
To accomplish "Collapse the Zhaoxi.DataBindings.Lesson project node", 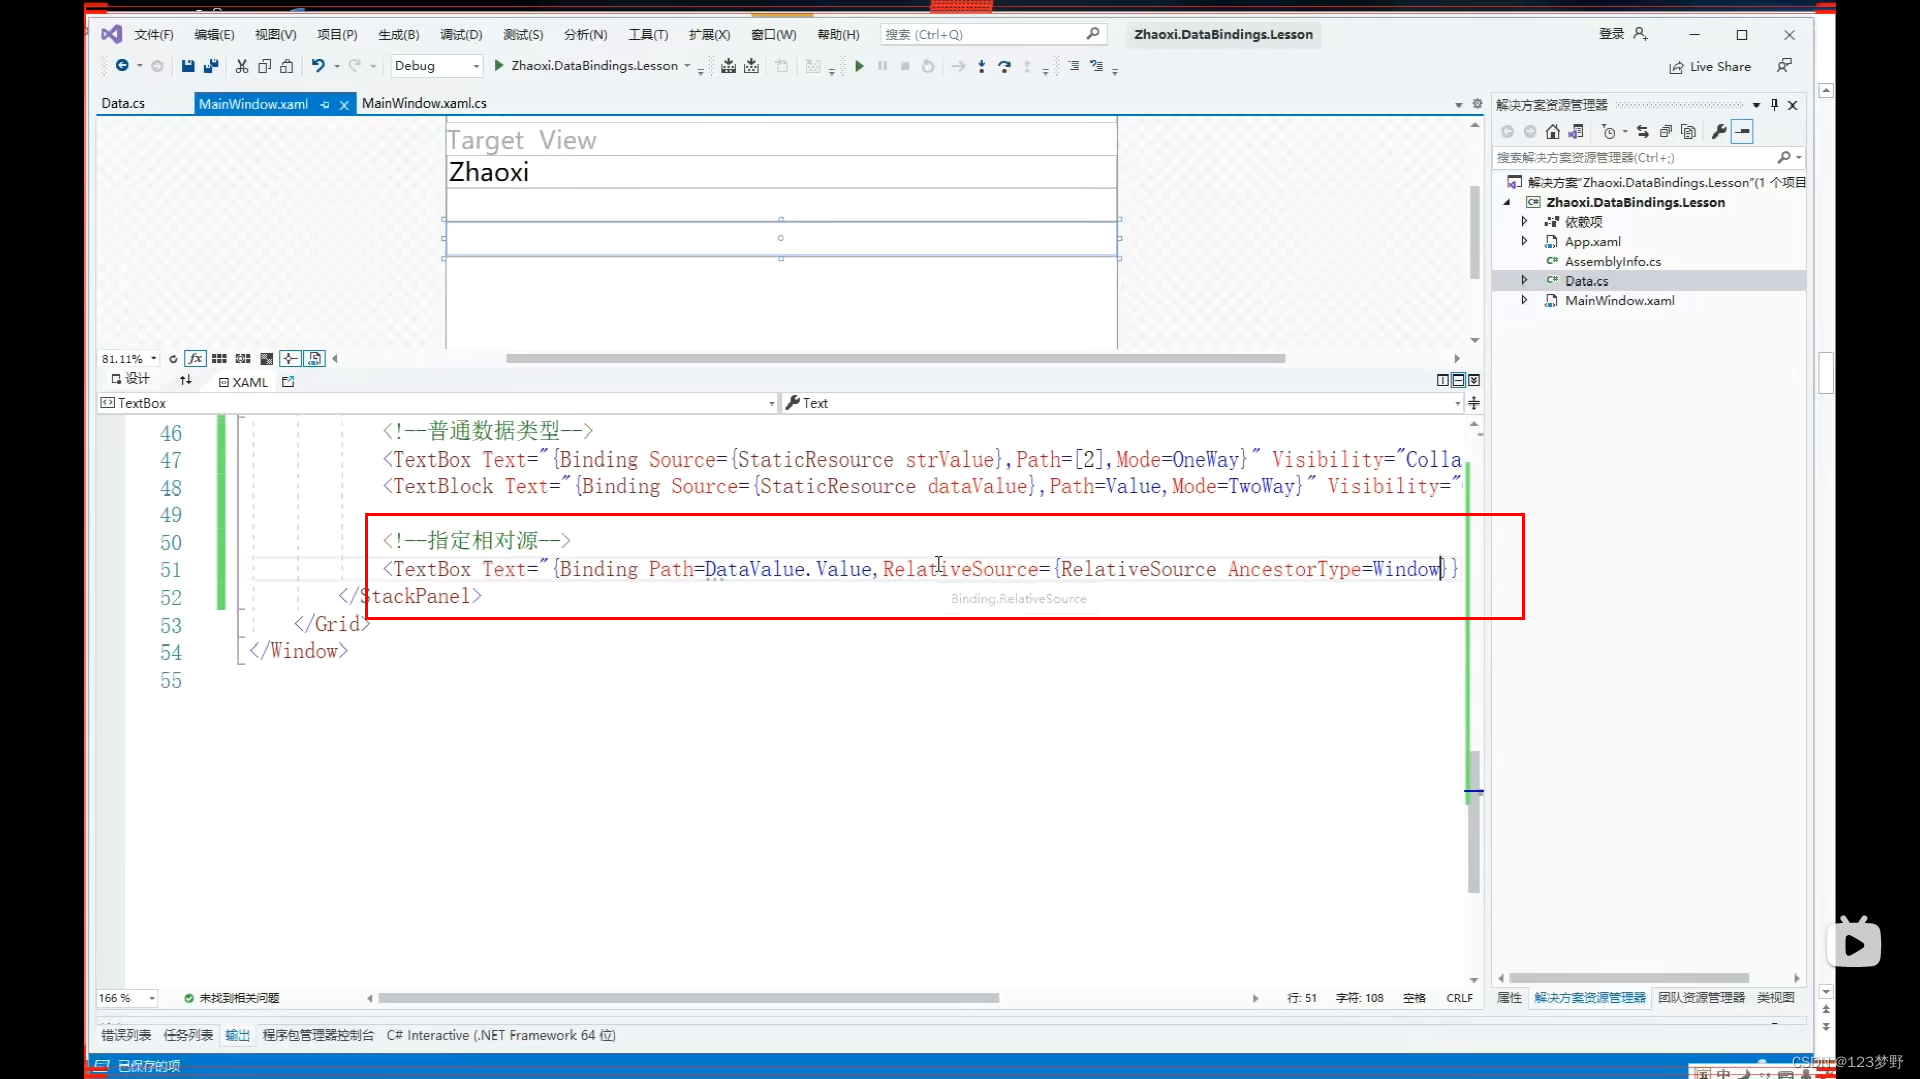I will tap(1507, 203).
